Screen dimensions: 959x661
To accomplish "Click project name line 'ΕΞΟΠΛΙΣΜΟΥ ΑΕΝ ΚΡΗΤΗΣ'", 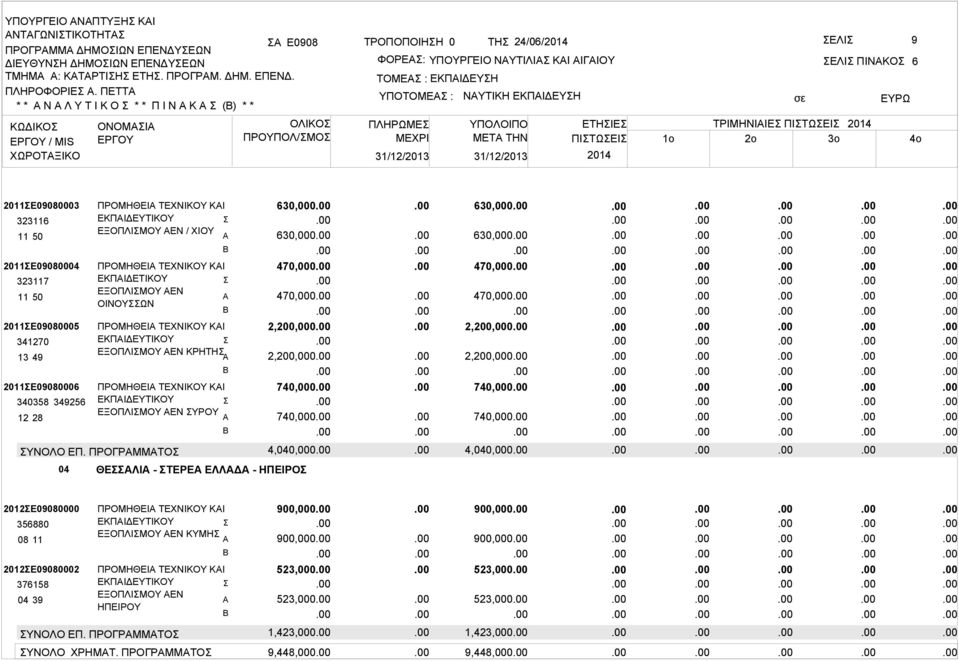I will point(160,352).
